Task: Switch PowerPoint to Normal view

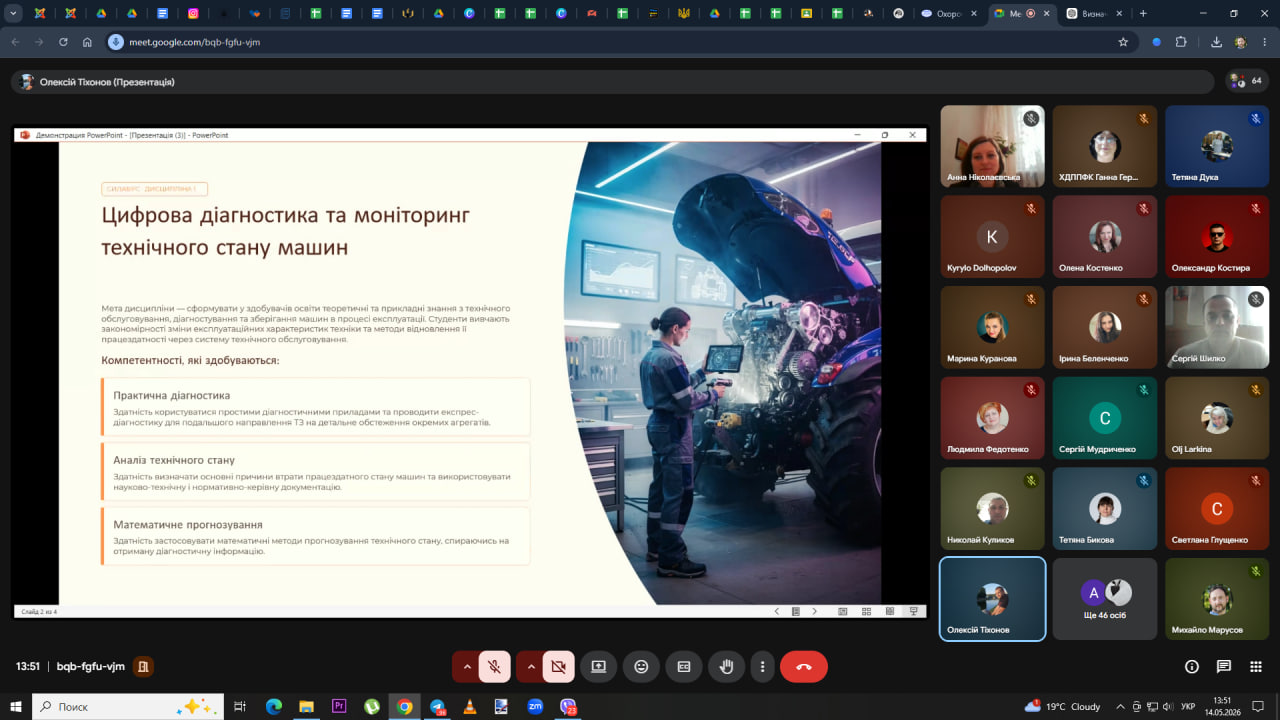Action: pos(842,611)
